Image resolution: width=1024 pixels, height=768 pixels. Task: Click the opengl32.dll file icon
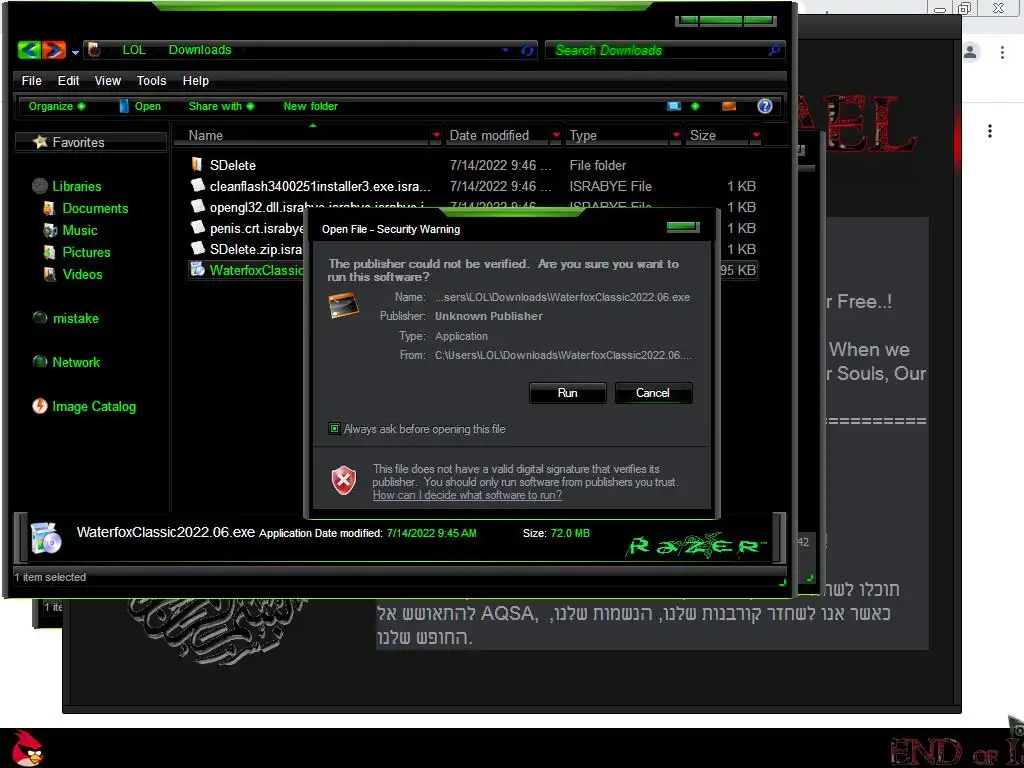click(197, 206)
